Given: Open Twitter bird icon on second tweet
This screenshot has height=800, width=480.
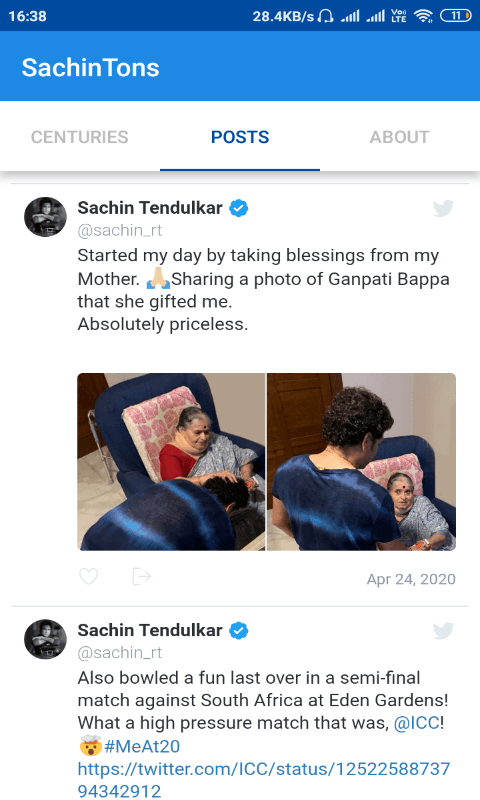Looking at the screenshot, I should click(443, 631).
